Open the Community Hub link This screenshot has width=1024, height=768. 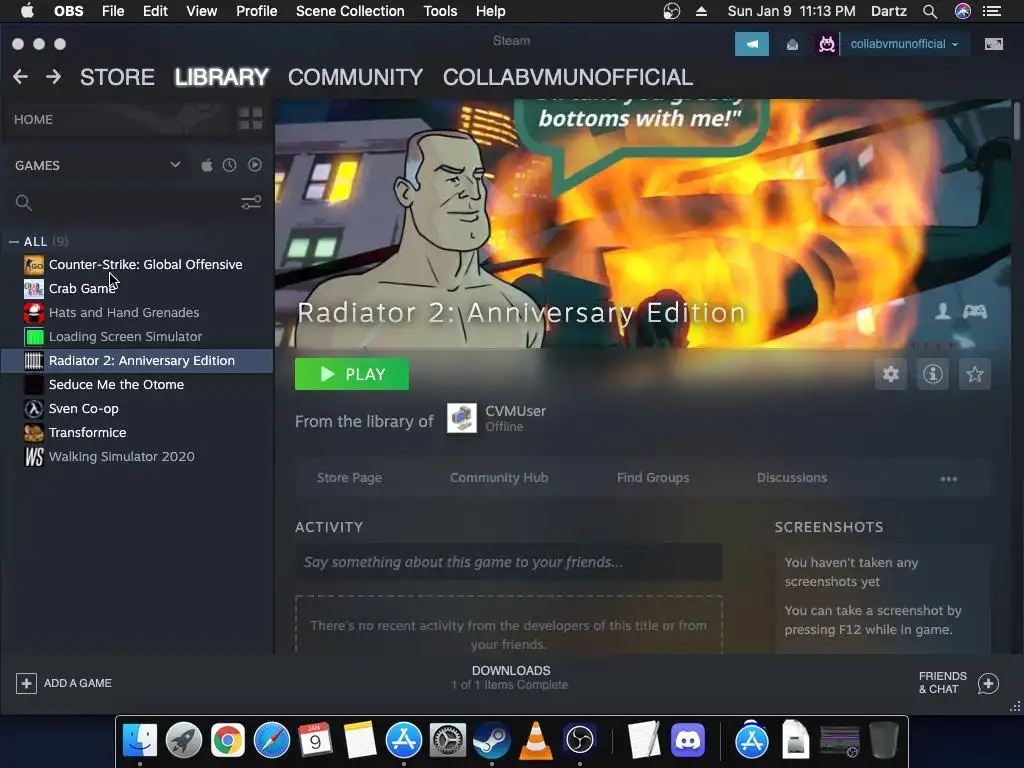click(x=499, y=477)
